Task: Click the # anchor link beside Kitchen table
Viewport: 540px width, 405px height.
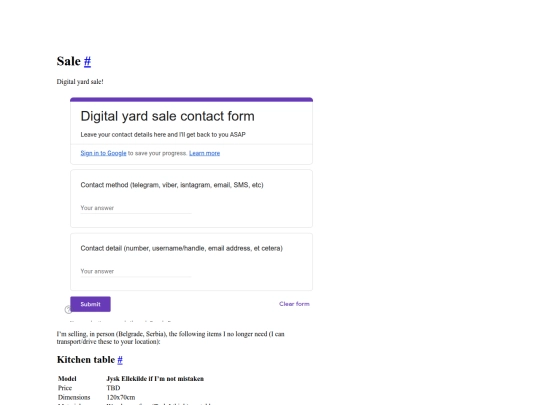Action: tap(120, 360)
